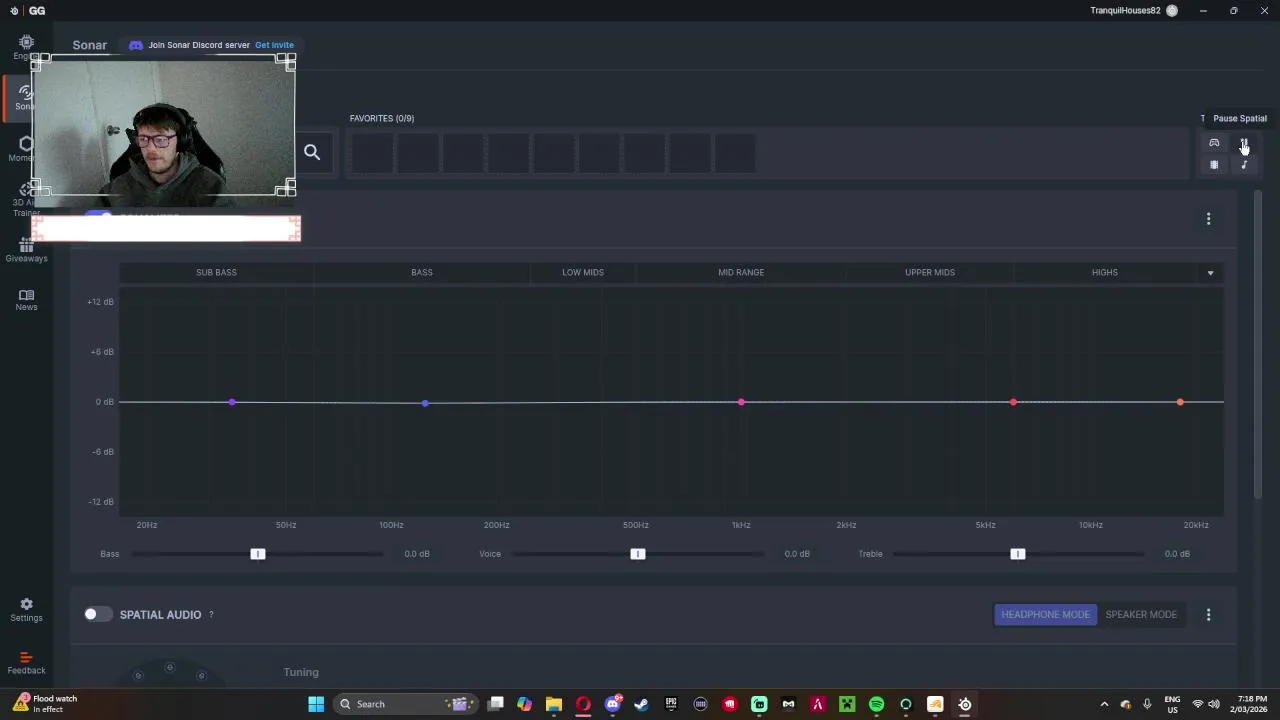Click the Discord logo icon
1280x720 pixels.
point(136,45)
